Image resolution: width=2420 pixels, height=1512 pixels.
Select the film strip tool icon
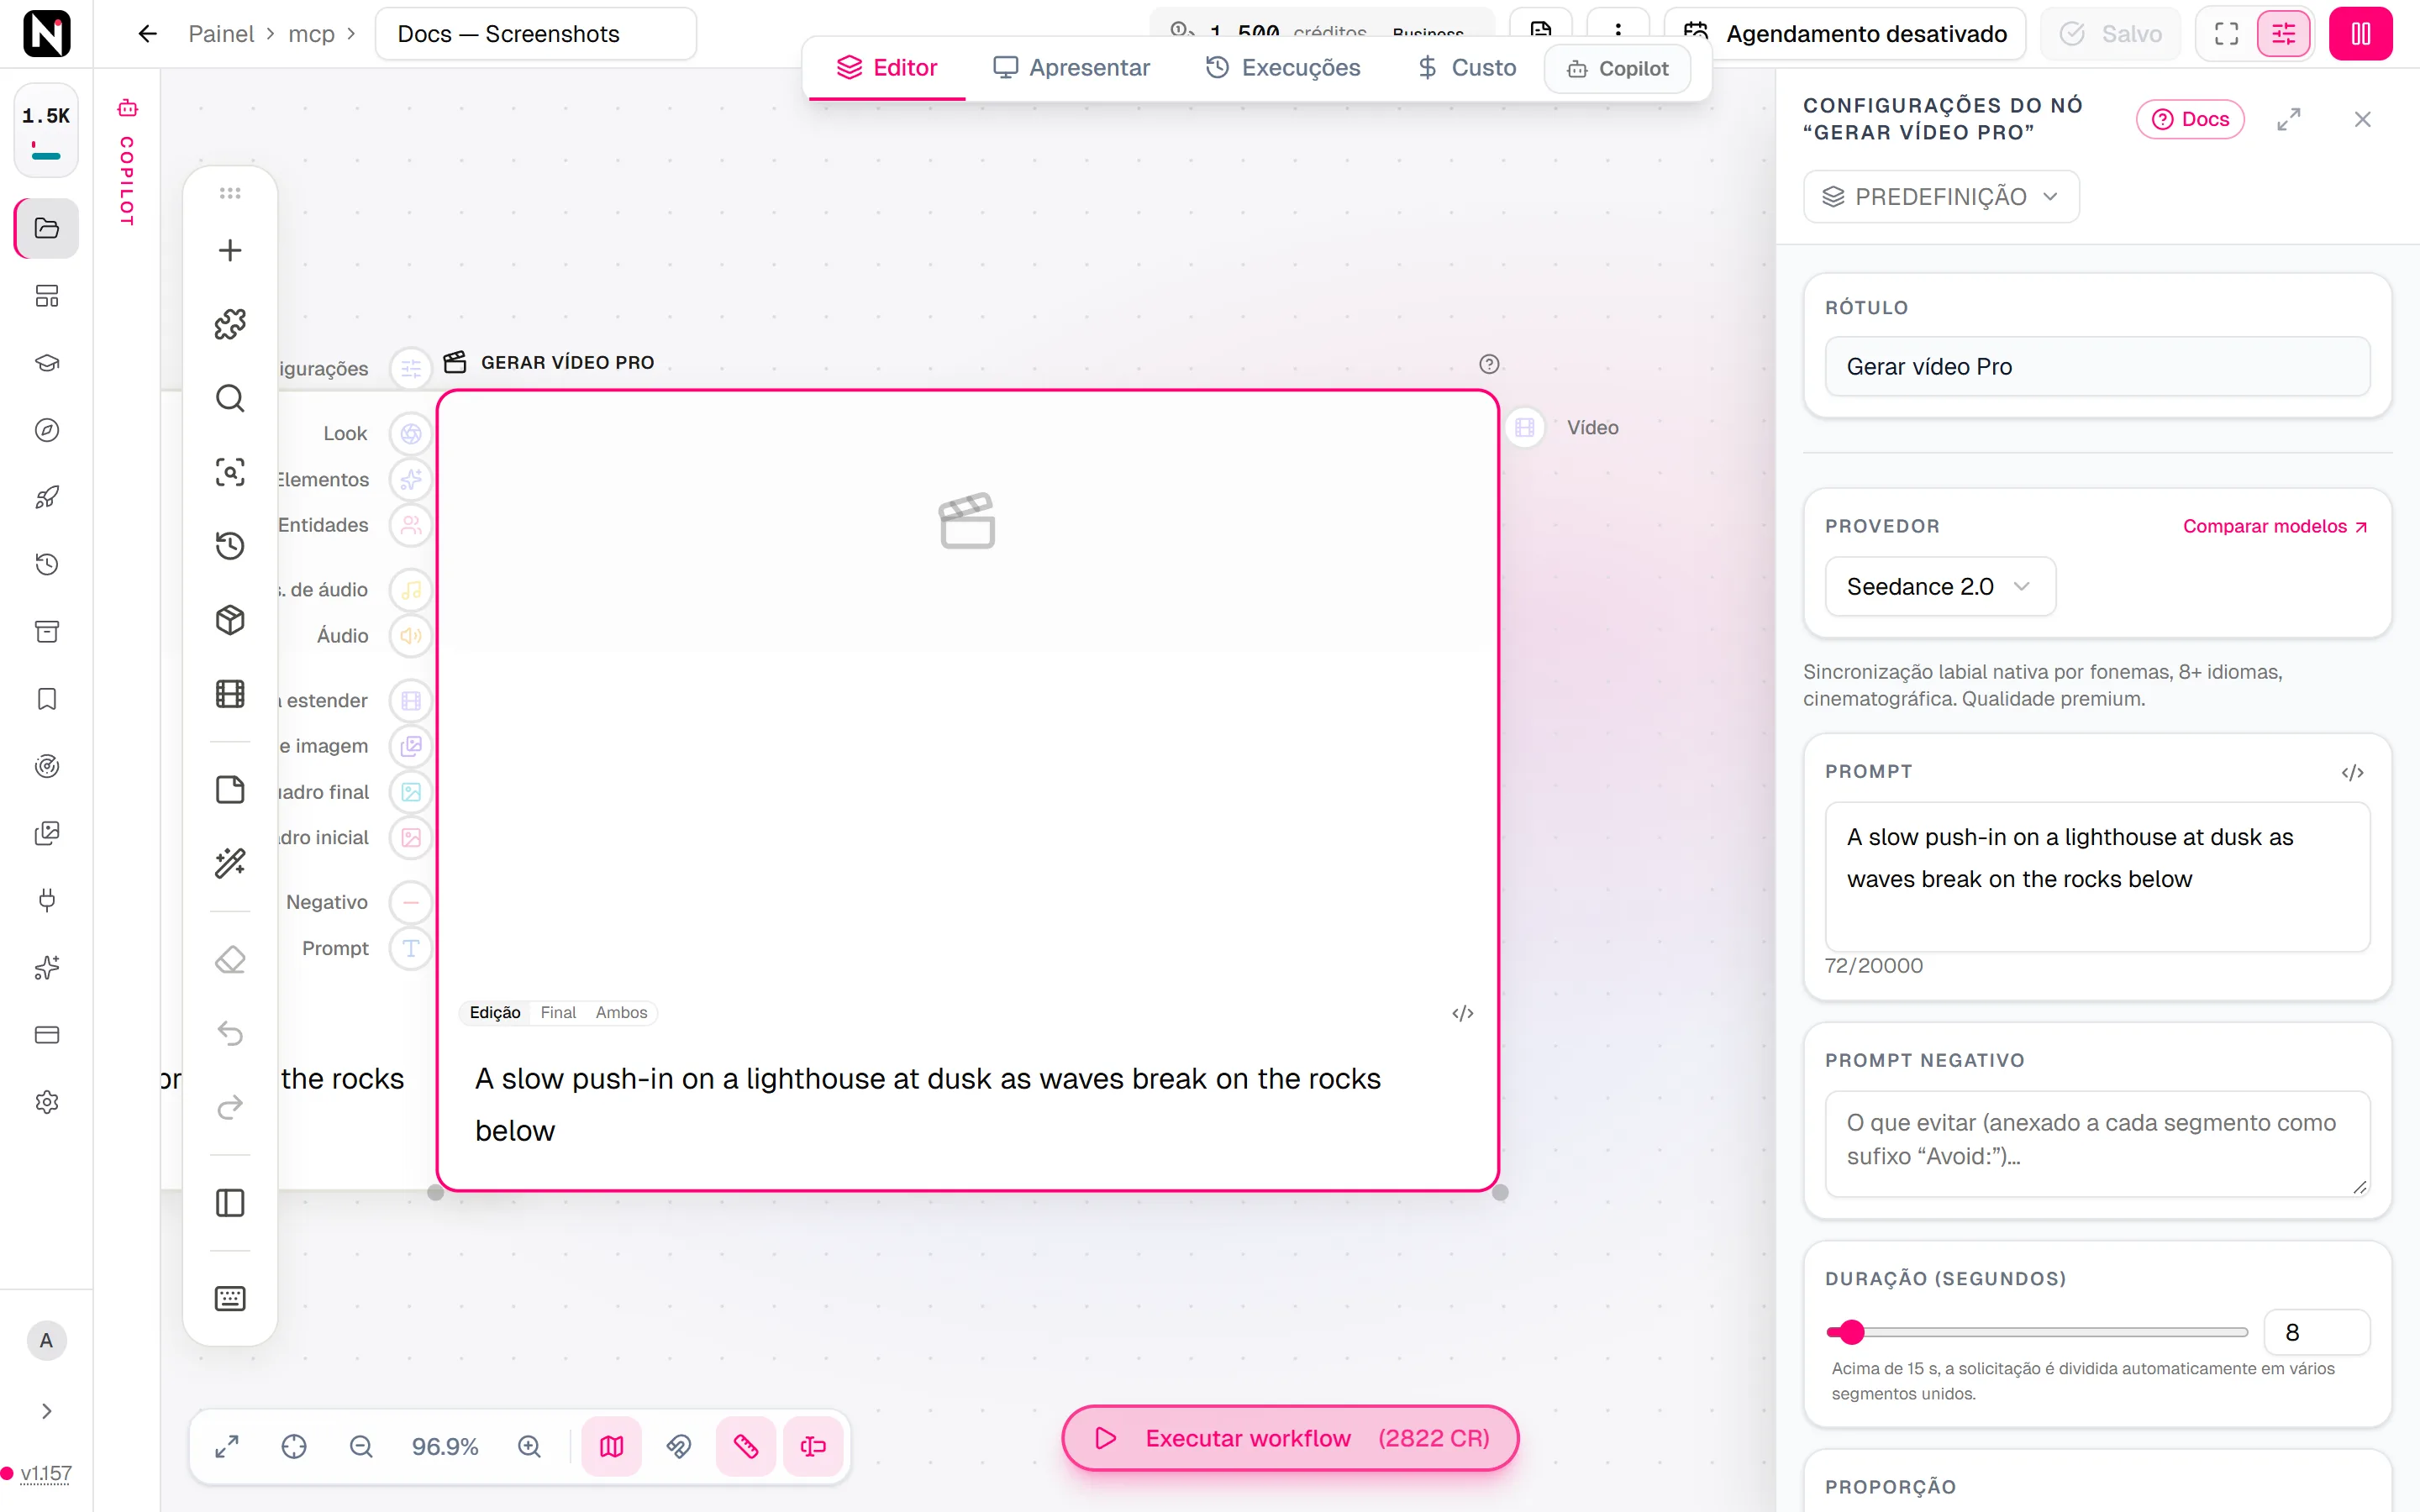click(230, 694)
